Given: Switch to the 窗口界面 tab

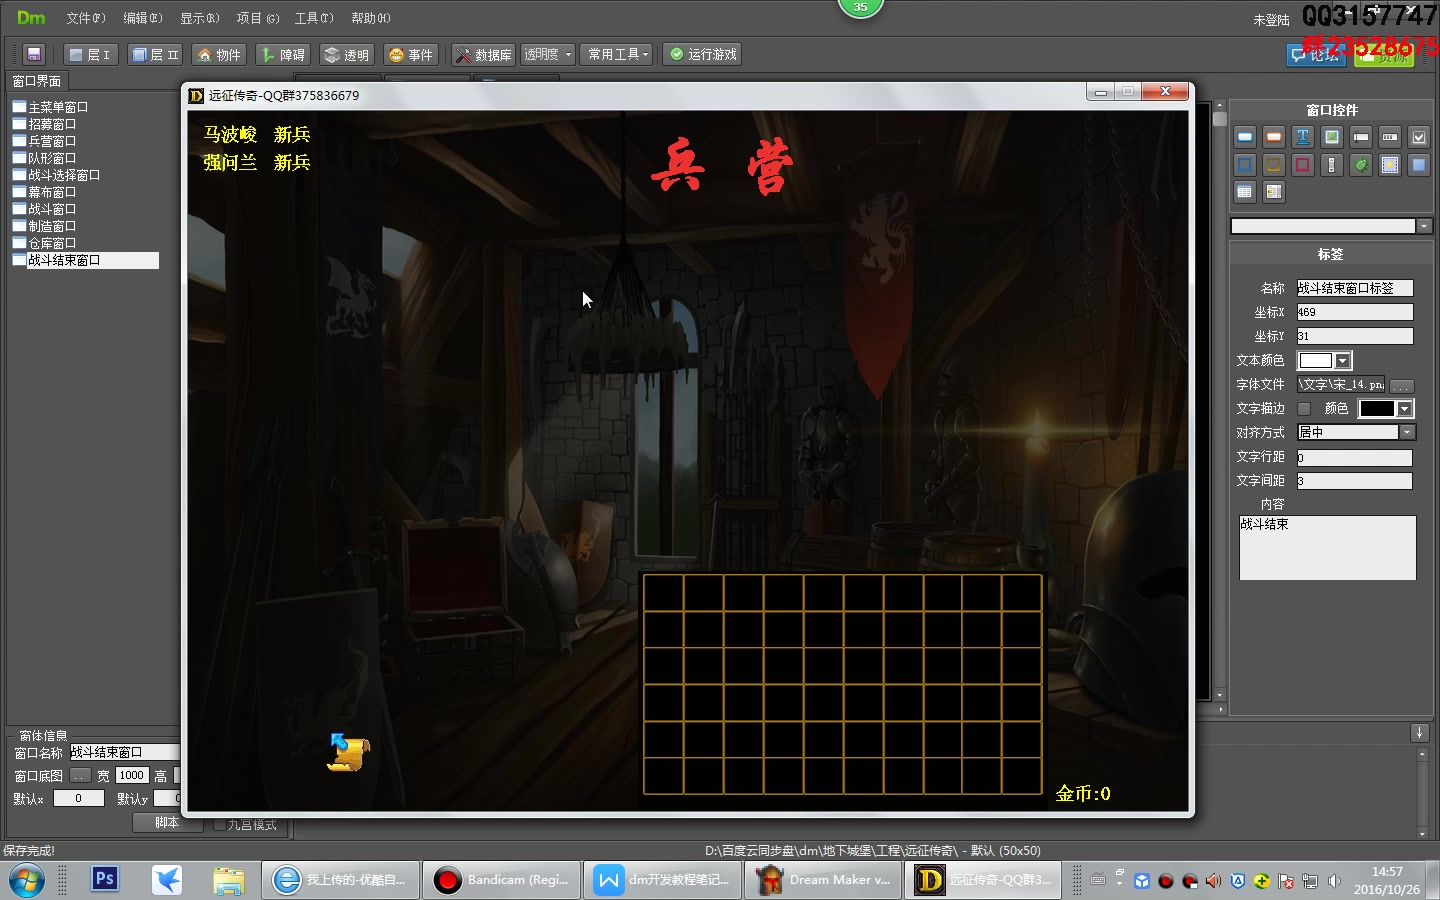Looking at the screenshot, I should coord(37,81).
